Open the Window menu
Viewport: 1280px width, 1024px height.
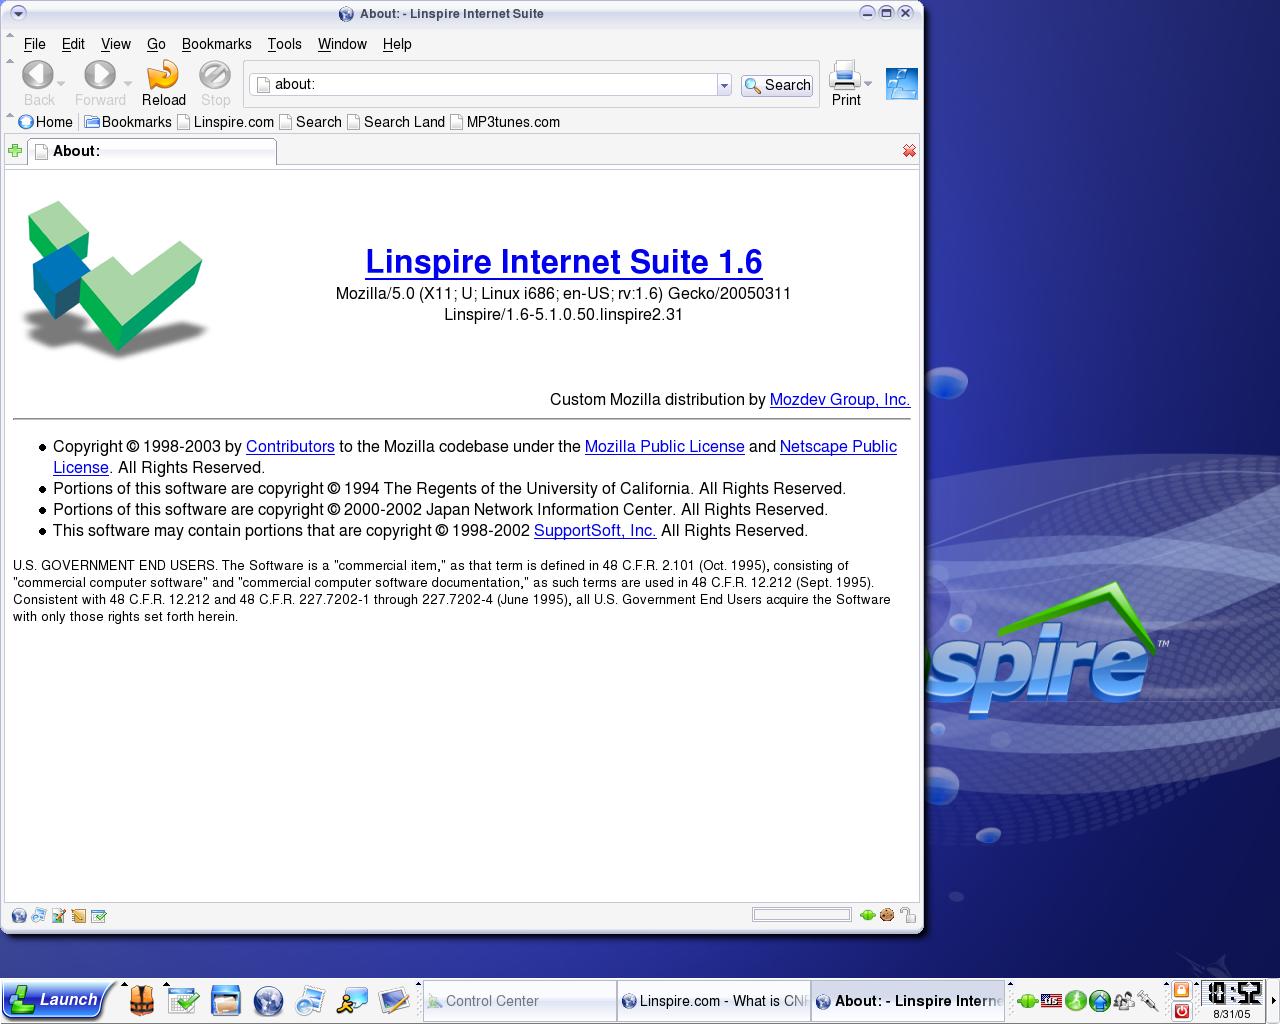click(x=342, y=44)
